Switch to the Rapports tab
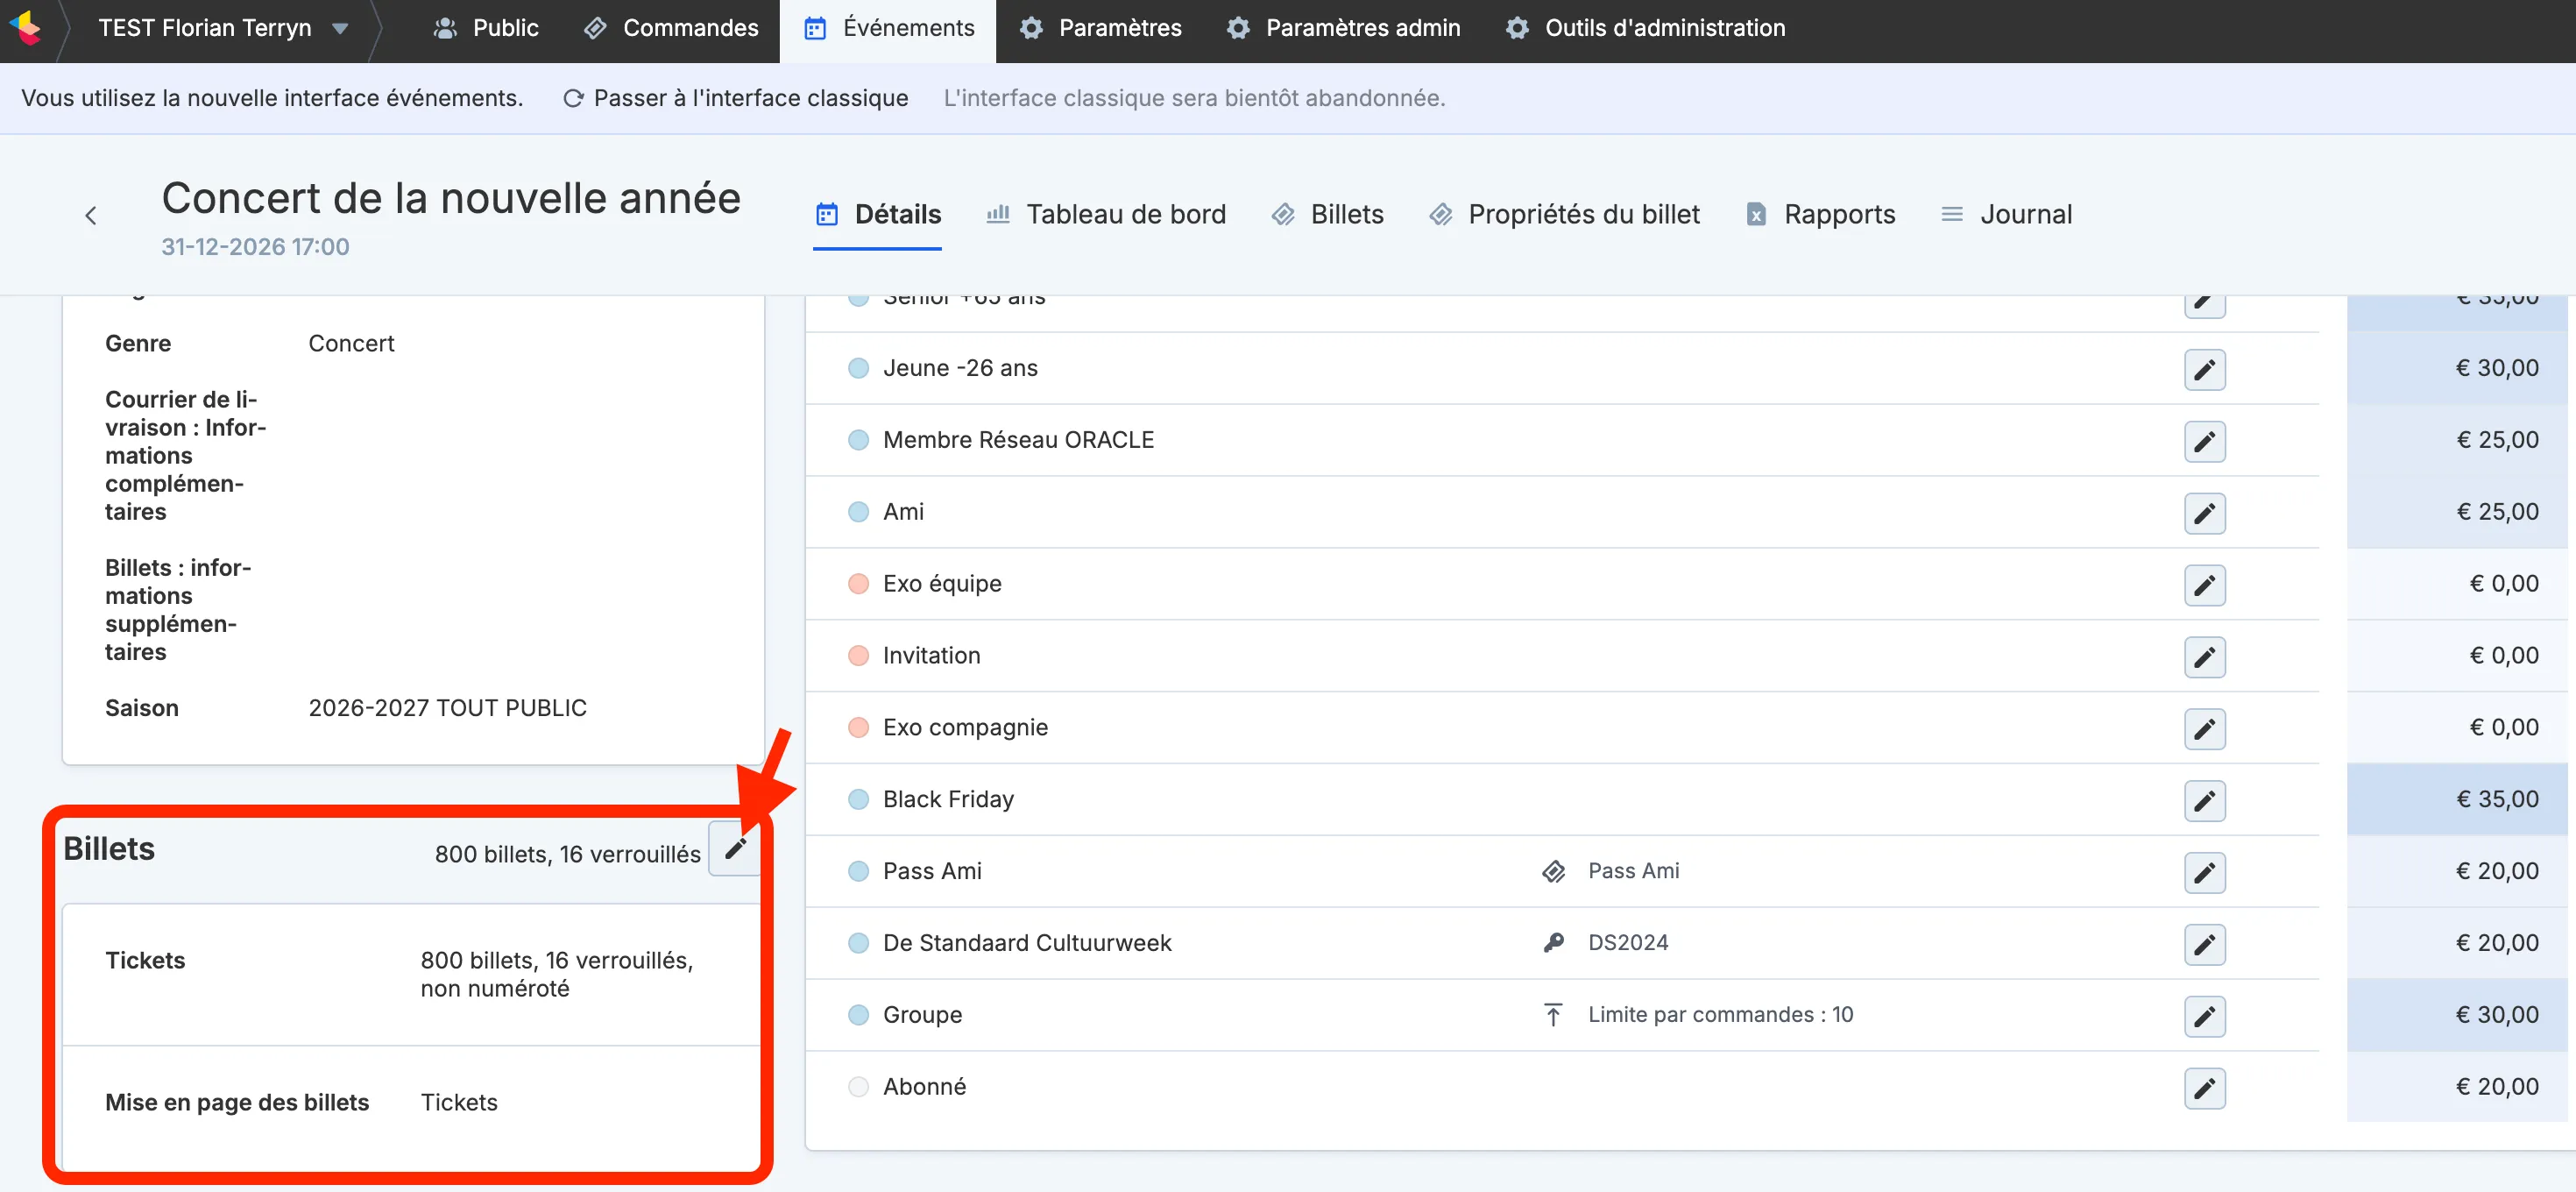2576x1192 pixels. [x=1820, y=215]
